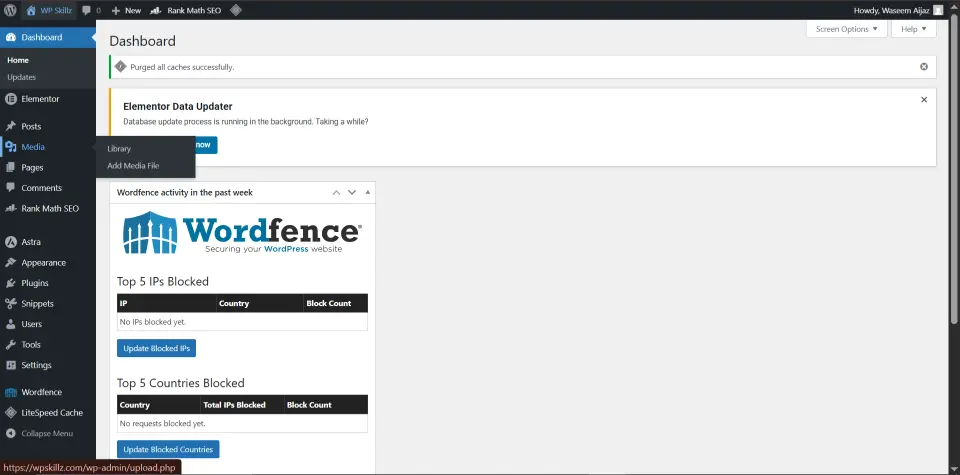Image resolution: width=960 pixels, height=475 pixels.
Task: Click the New plus icon
Action: point(115,10)
